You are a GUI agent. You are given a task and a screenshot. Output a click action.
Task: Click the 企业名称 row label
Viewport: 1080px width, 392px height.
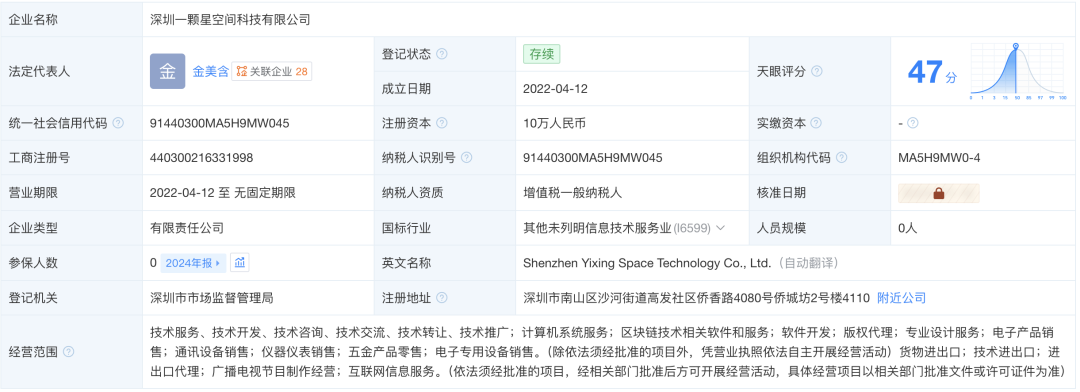33,19
